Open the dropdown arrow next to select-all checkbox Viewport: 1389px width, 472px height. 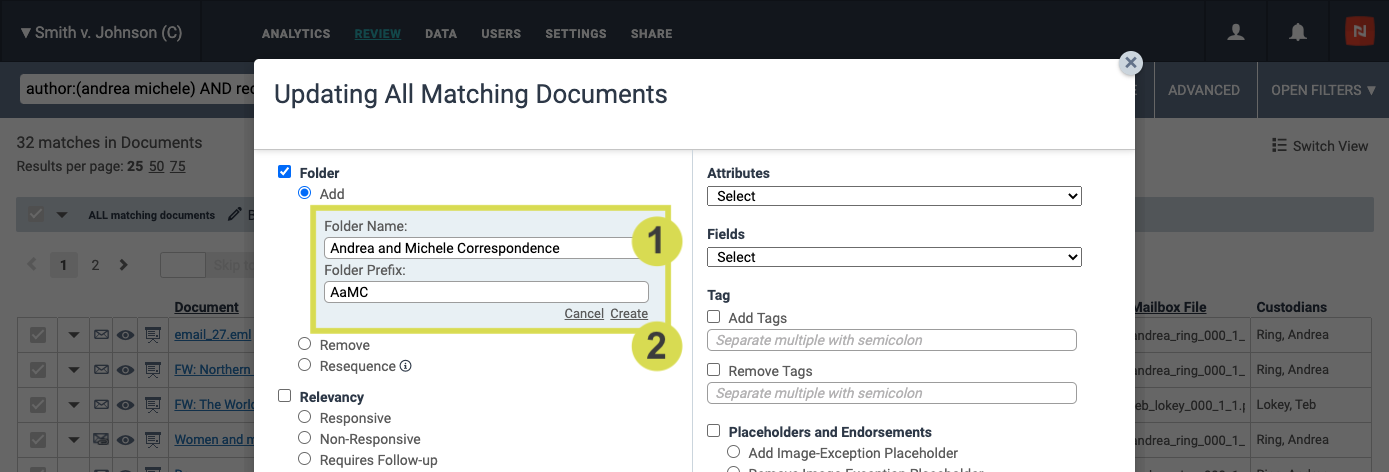tap(62, 214)
